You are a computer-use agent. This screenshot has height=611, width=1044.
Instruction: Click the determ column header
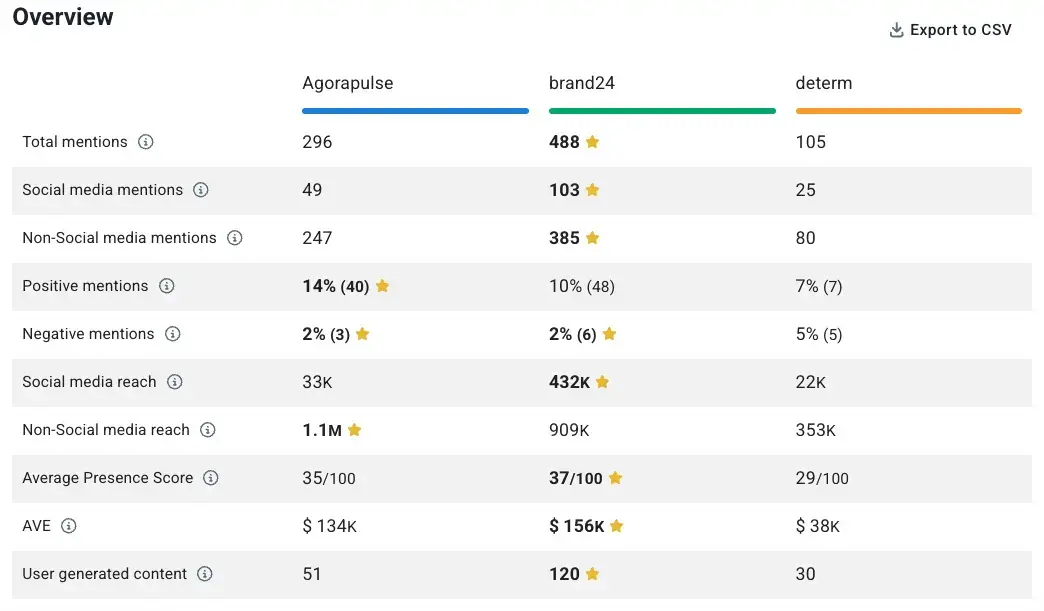click(x=824, y=83)
